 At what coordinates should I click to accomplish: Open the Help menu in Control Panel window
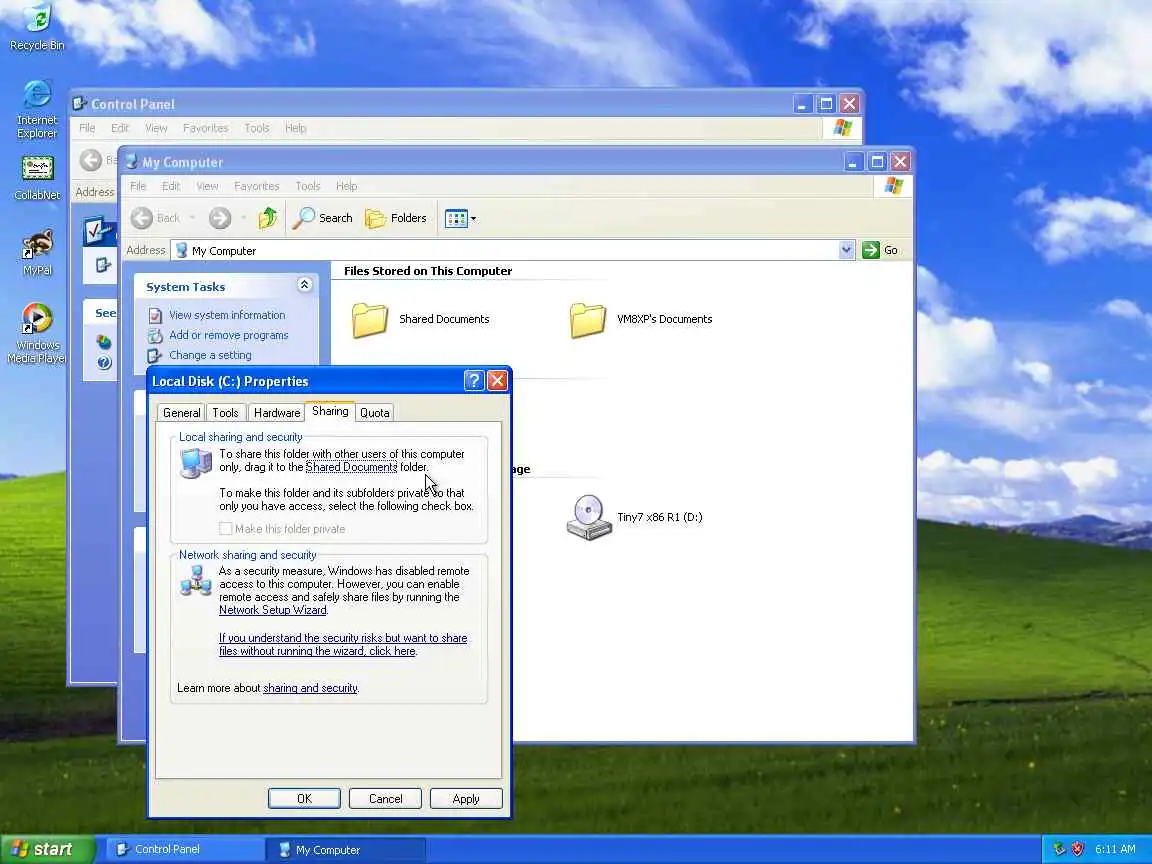296,129
